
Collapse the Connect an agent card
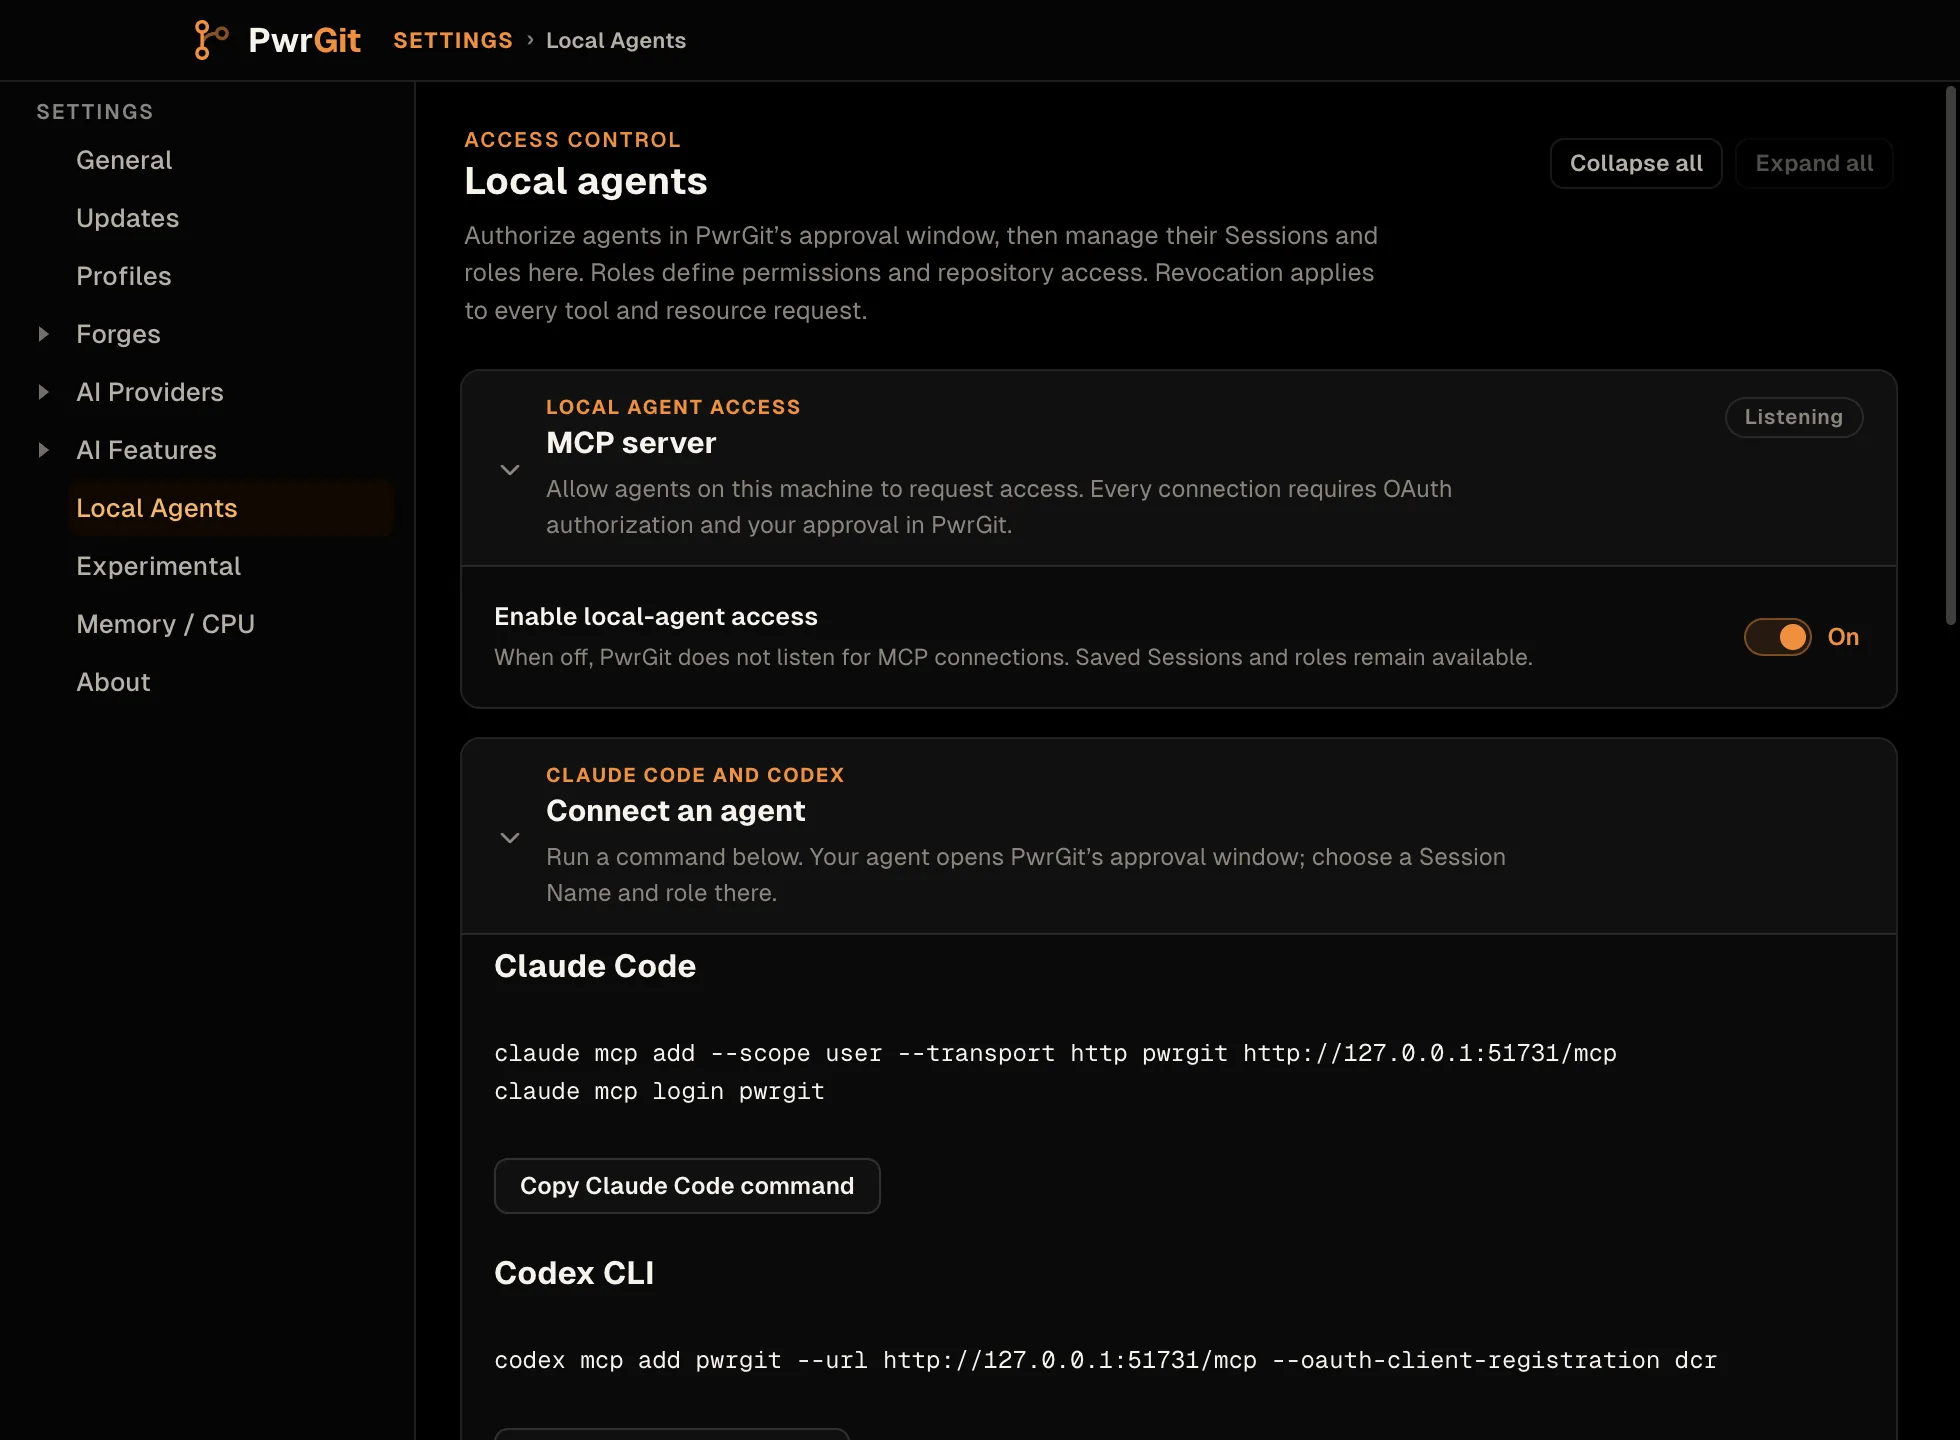pyautogui.click(x=510, y=837)
